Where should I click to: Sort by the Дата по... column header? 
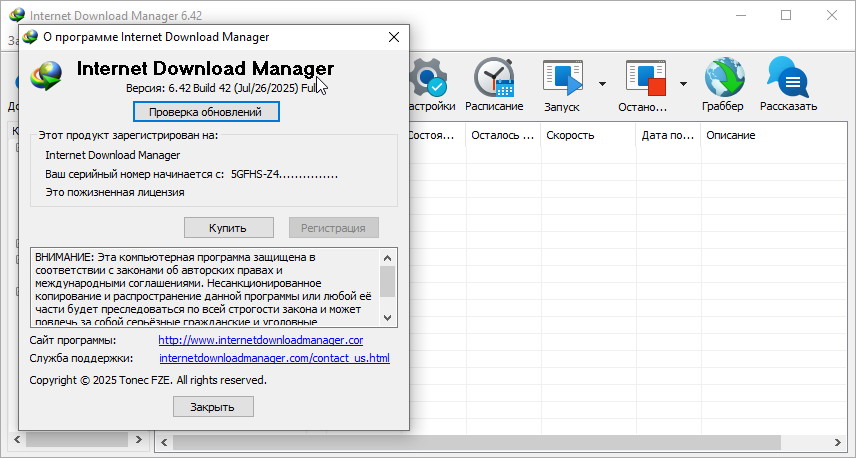(x=668, y=135)
